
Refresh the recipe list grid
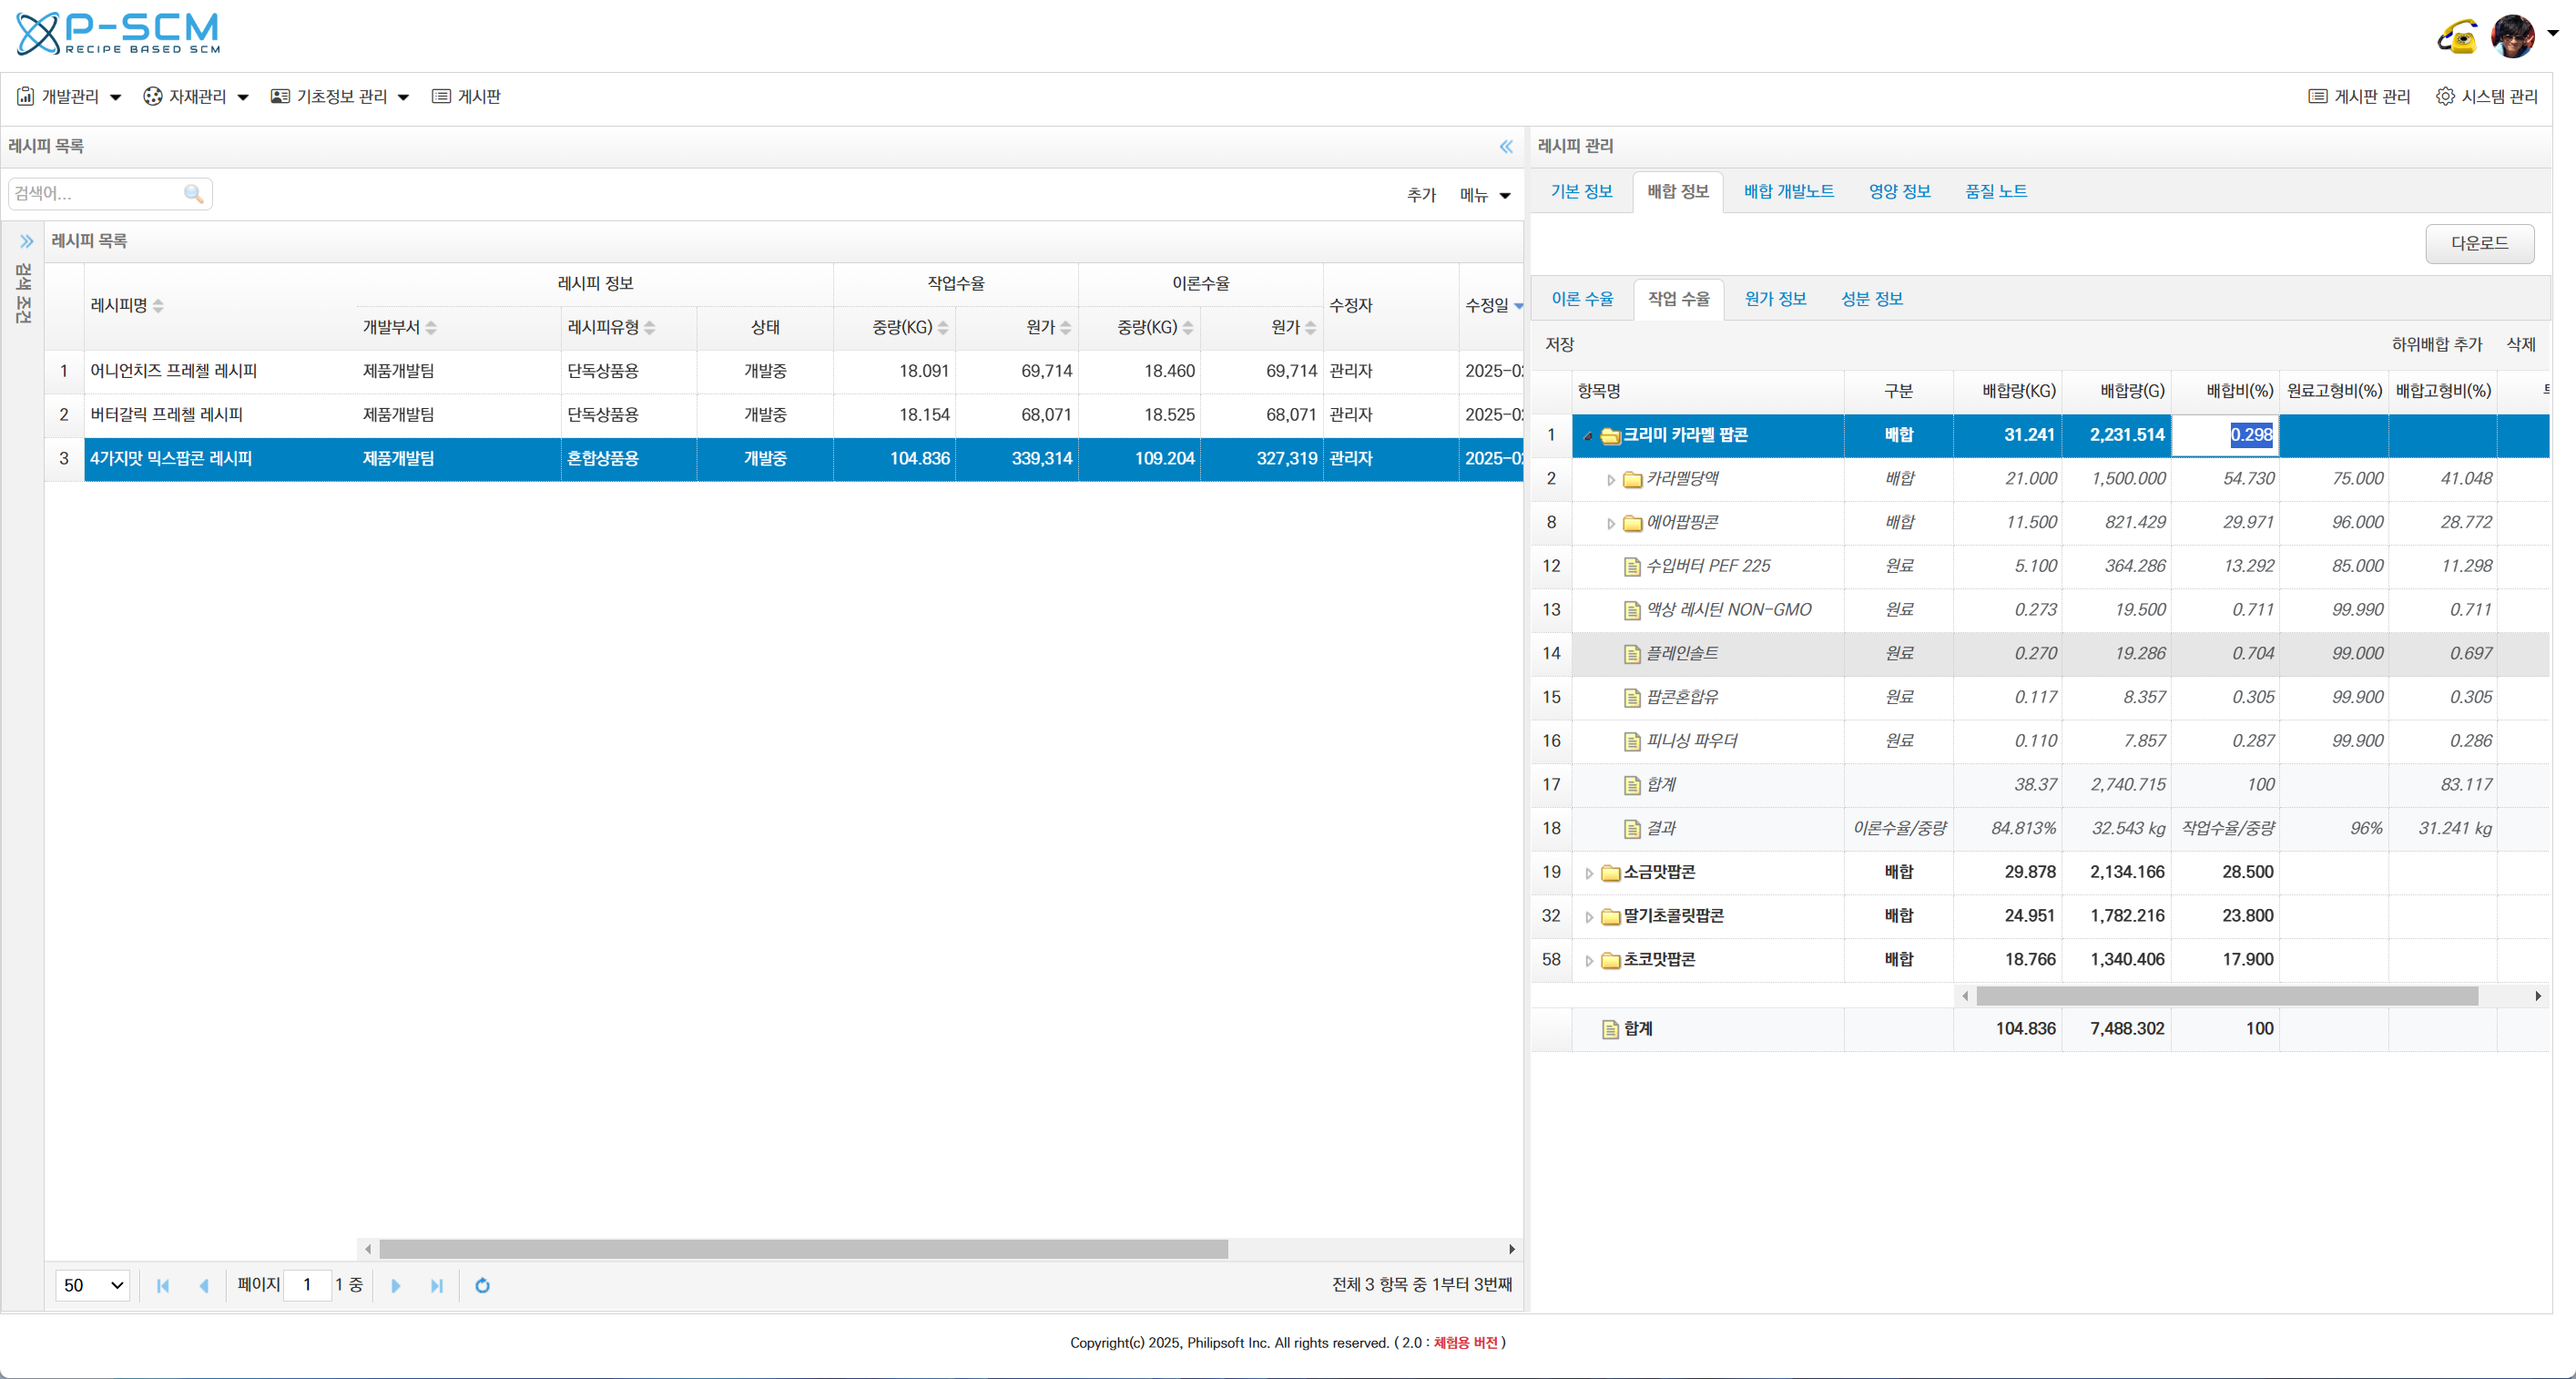[482, 1286]
